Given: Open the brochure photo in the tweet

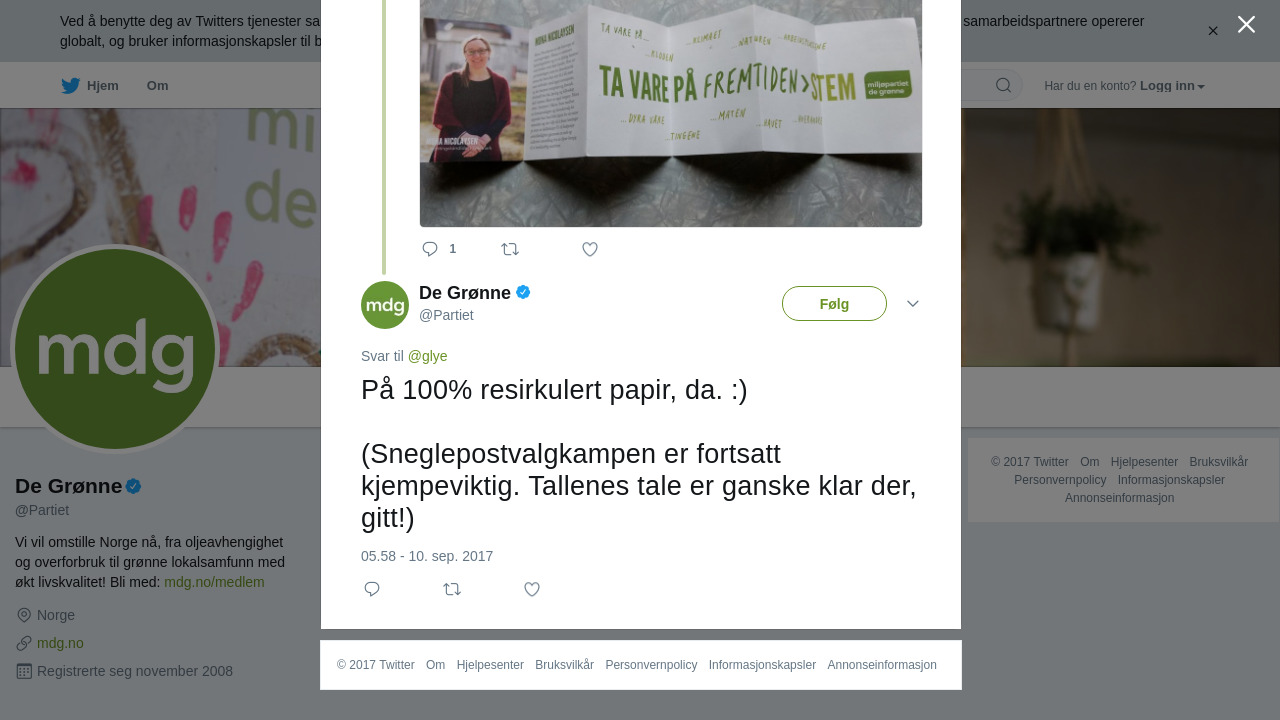Looking at the screenshot, I should pos(671,113).
